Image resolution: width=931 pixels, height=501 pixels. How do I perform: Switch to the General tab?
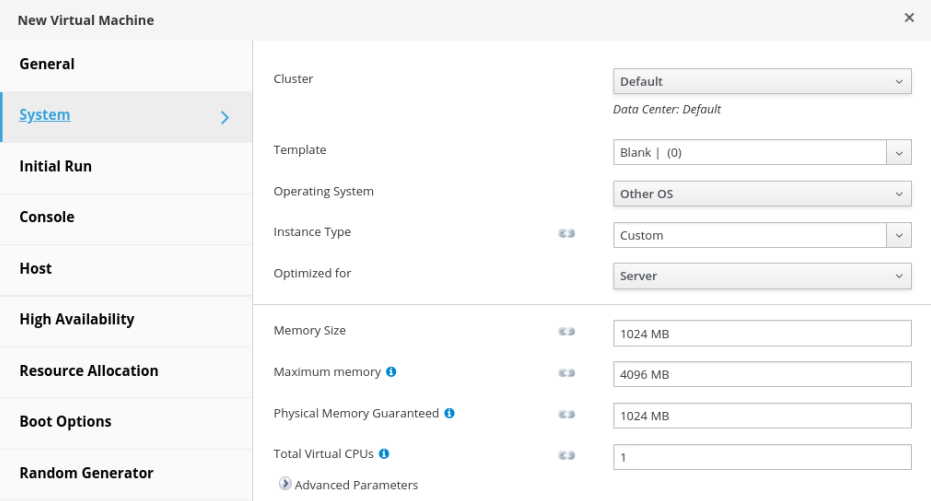[x=47, y=64]
